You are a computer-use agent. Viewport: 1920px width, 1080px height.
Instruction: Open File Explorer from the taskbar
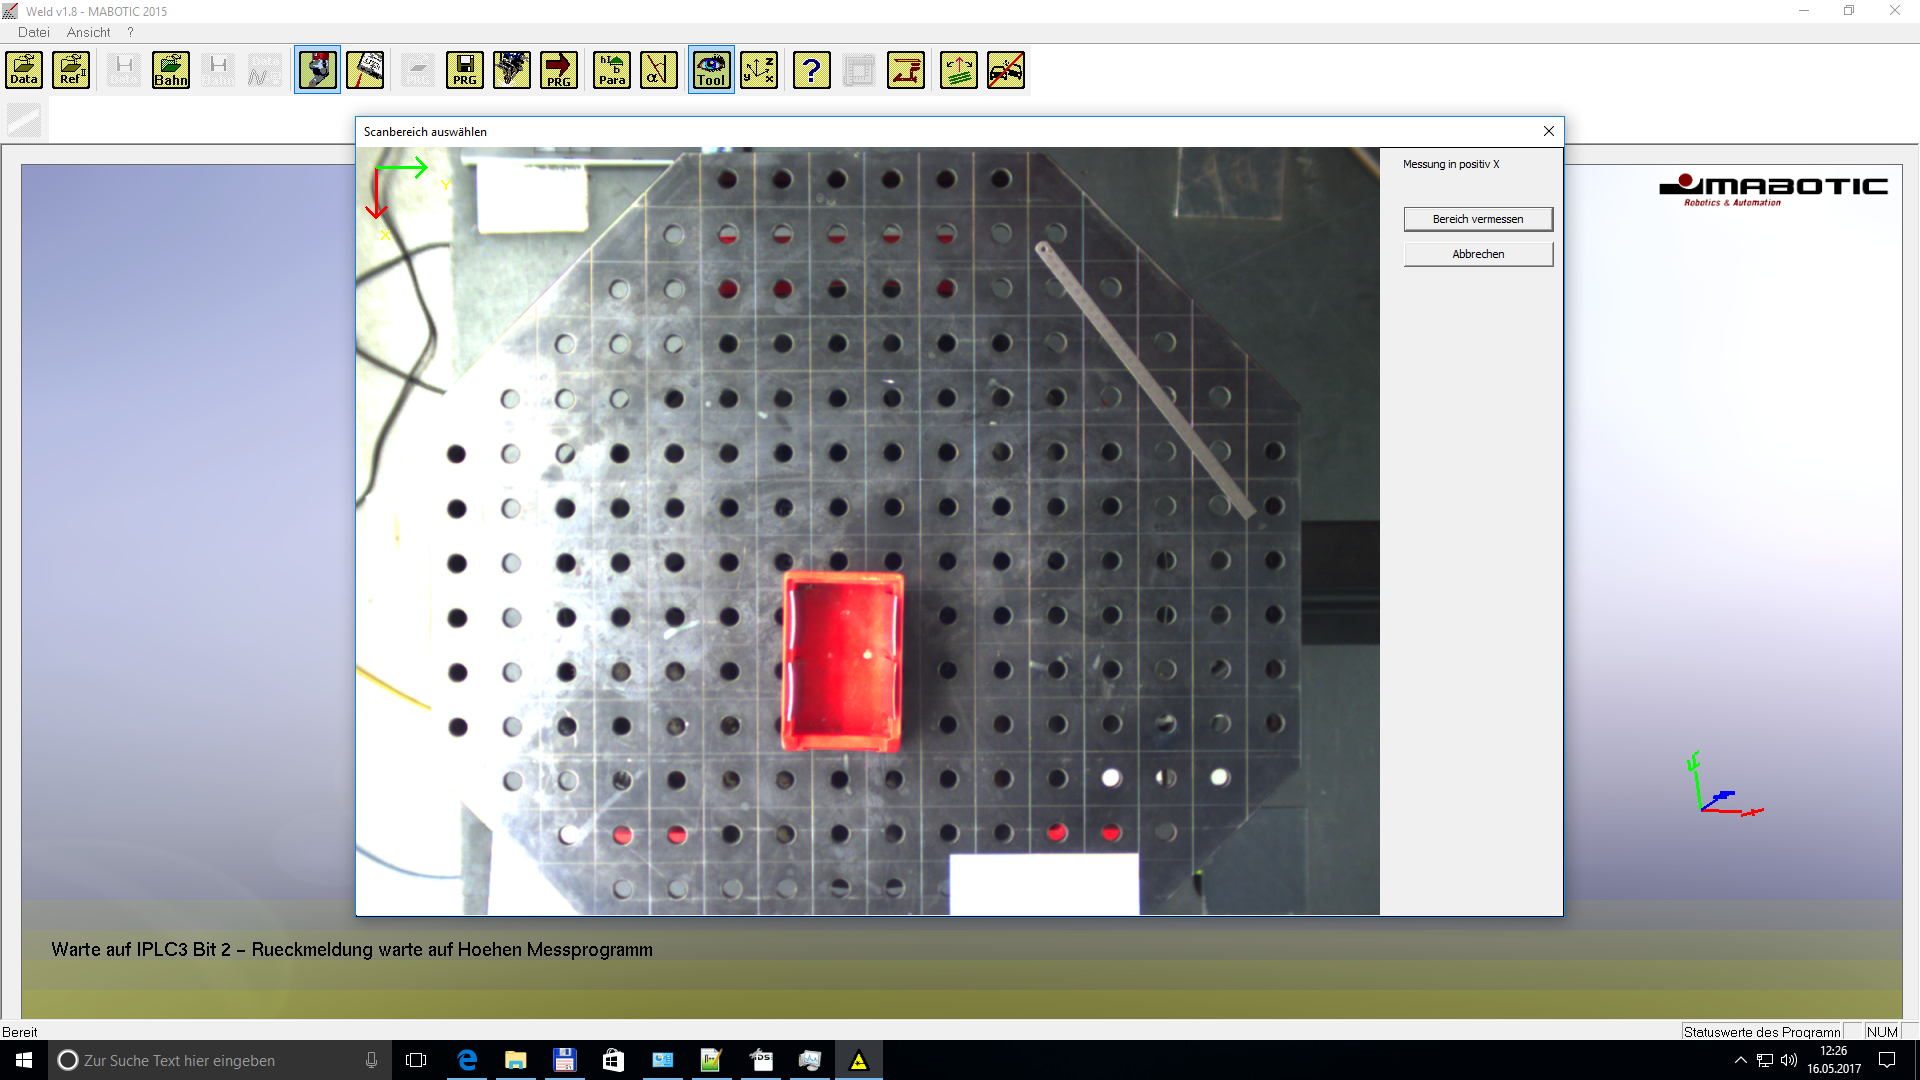pos(516,1060)
